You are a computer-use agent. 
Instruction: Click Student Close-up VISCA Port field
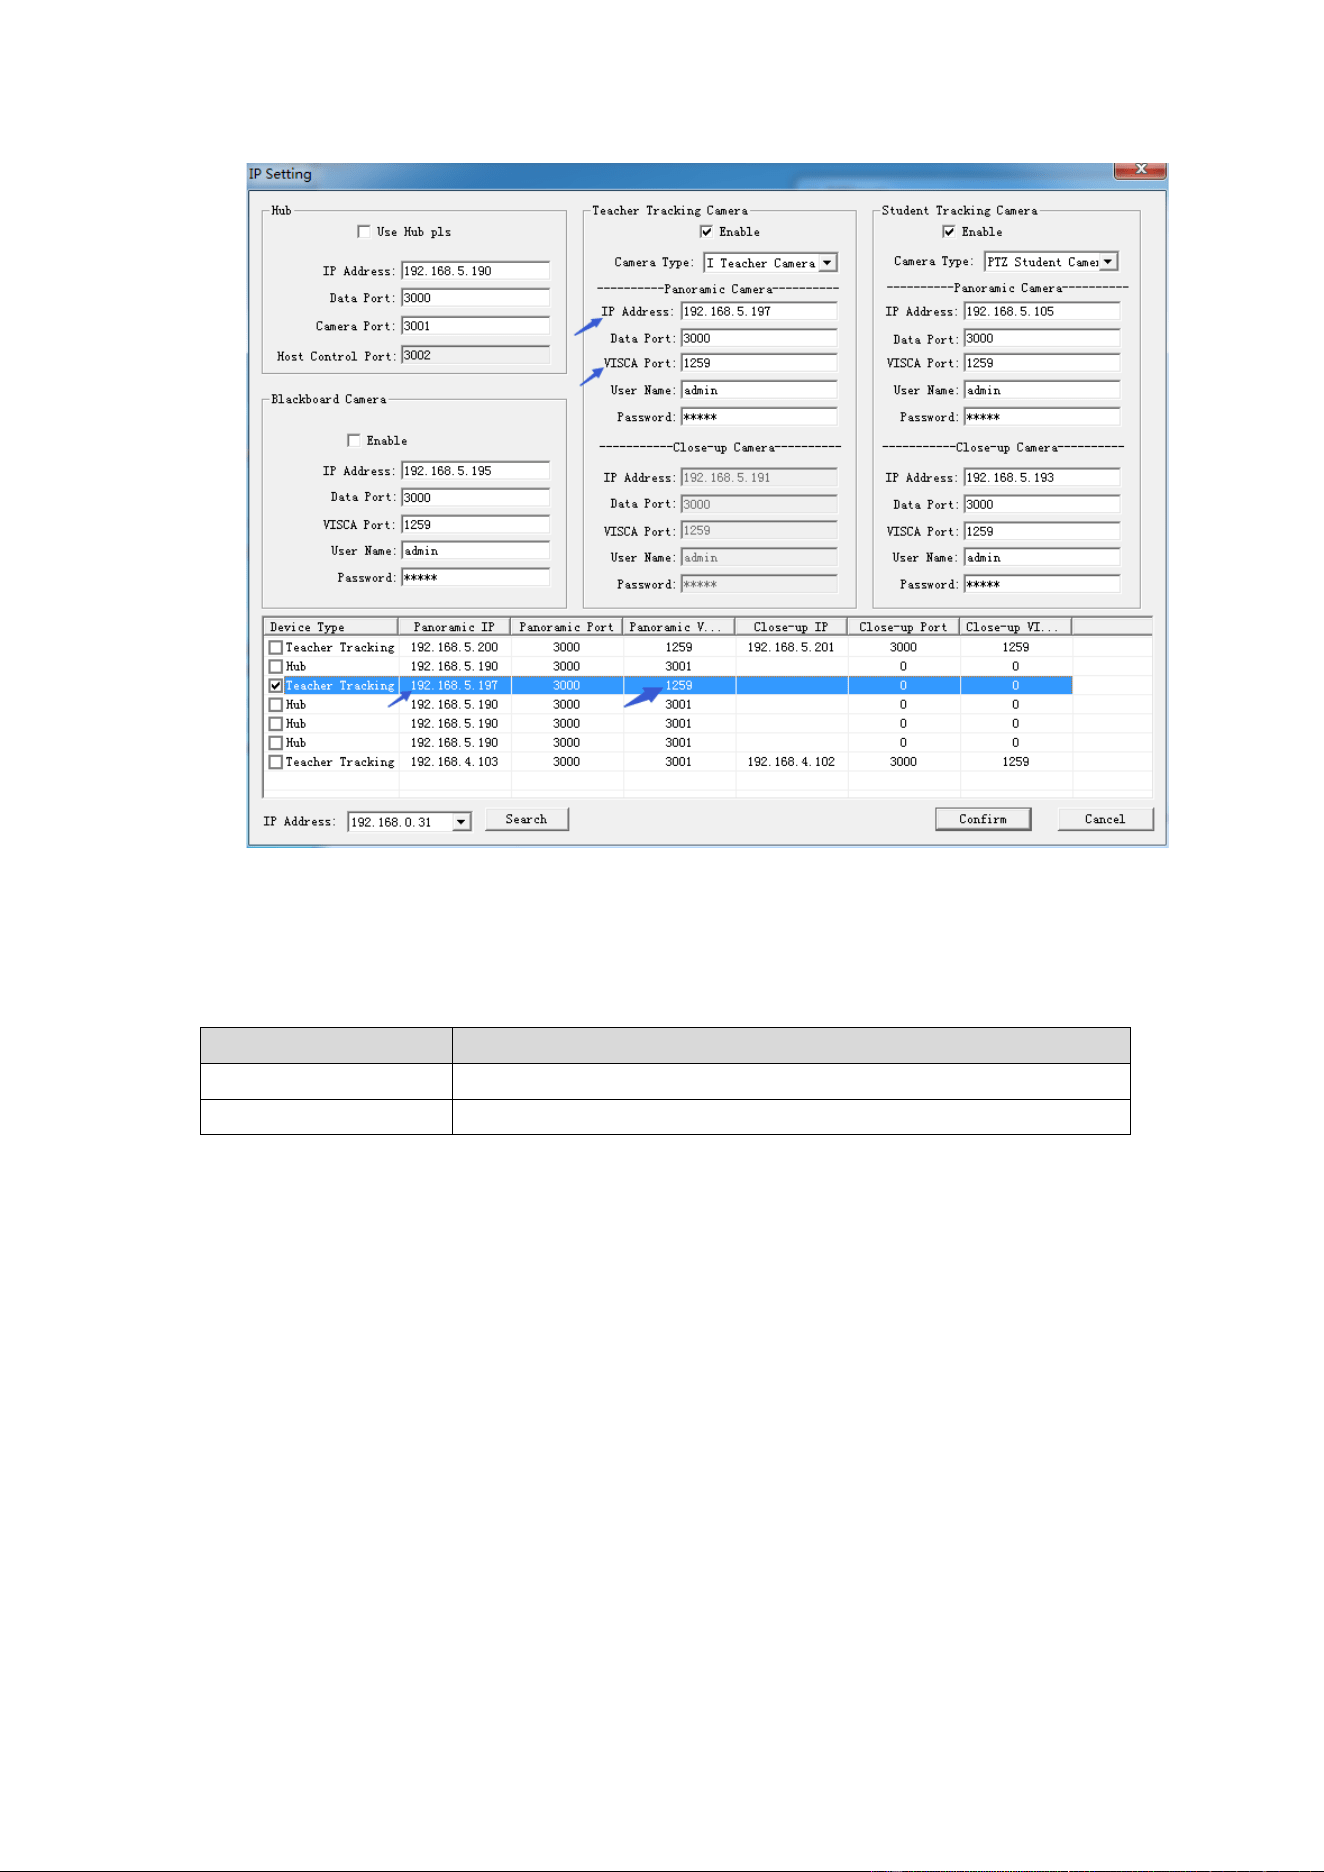pos(1042,532)
